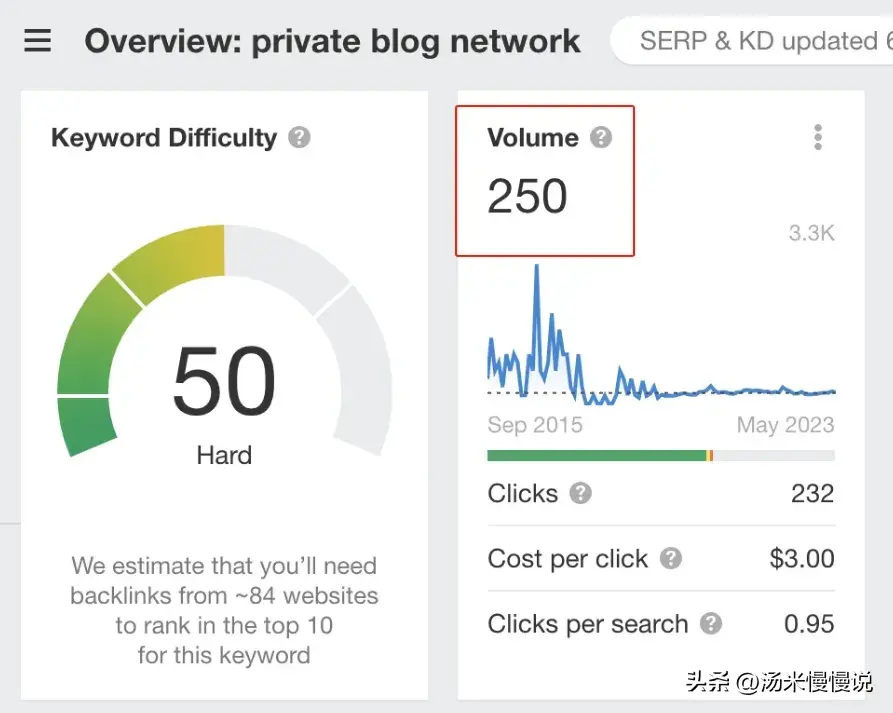Click the Volume help question mark
The width and height of the screenshot is (893, 713).
tap(600, 137)
